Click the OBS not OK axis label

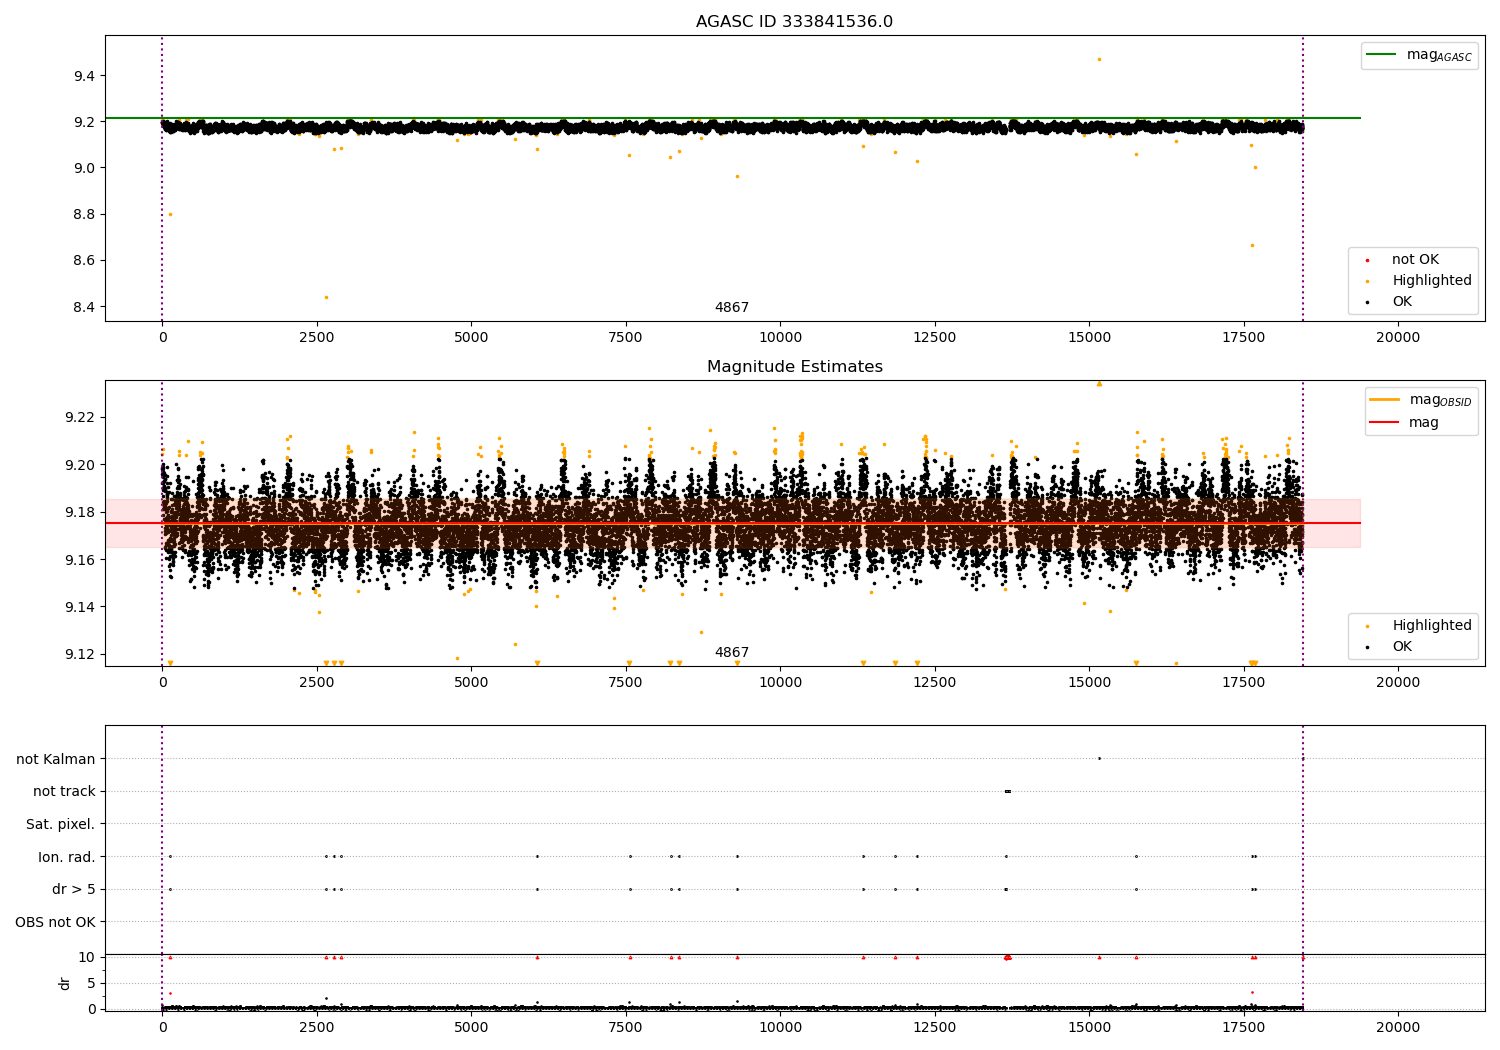pos(56,922)
